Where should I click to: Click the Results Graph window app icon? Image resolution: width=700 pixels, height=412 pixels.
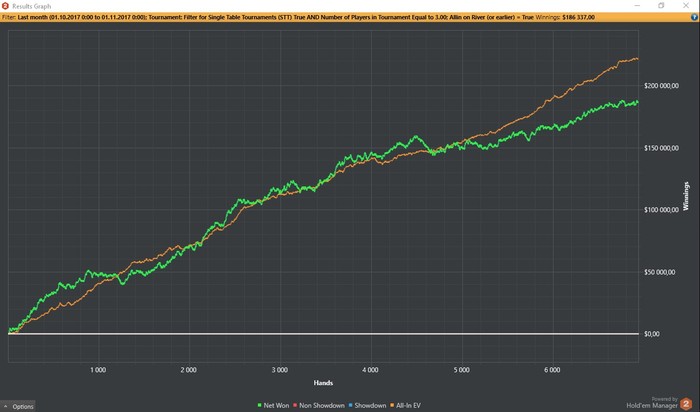pyautogui.click(x=5, y=6)
